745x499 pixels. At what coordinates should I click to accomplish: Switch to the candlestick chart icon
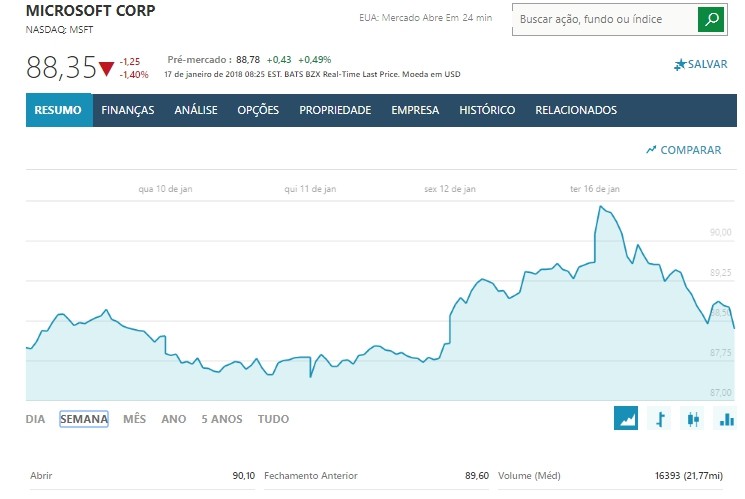[692, 419]
